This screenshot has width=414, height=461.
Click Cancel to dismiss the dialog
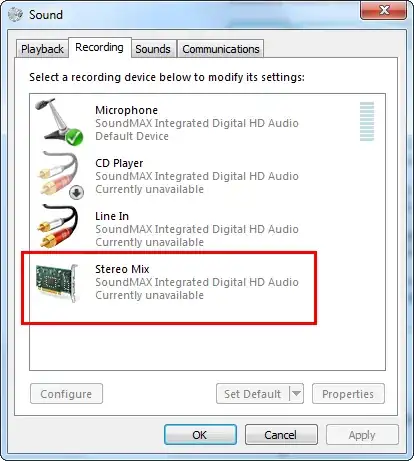pos(281,435)
